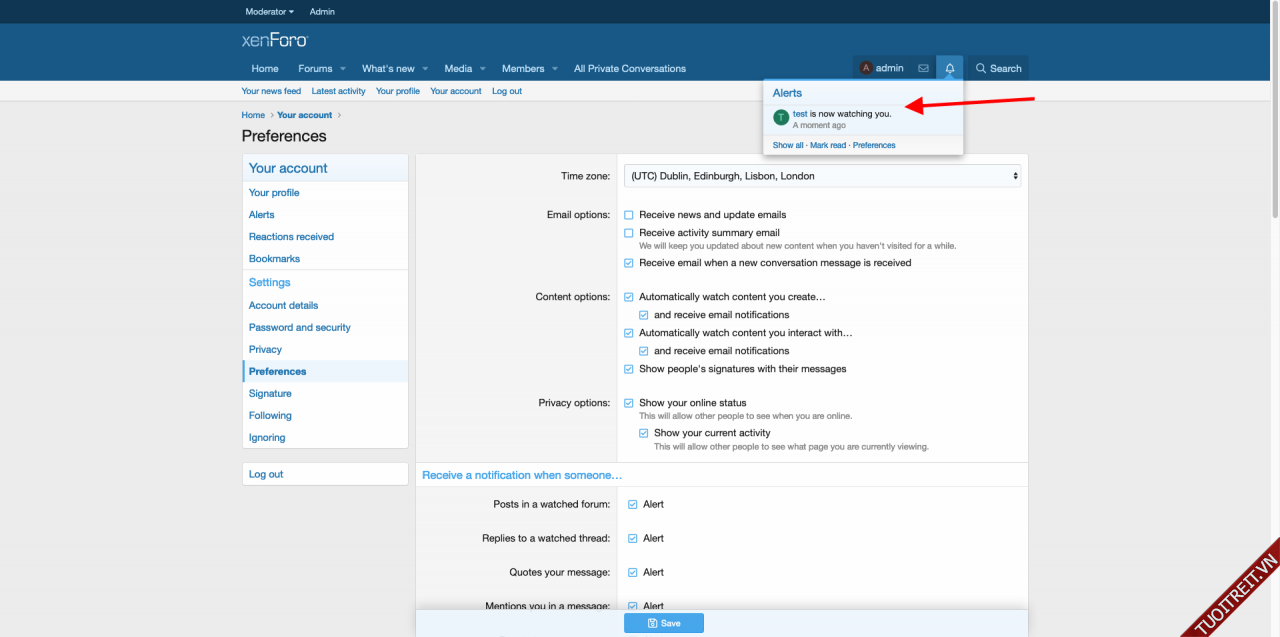Click Mark read in Alerts popup
Image resolution: width=1280 pixels, height=637 pixels.
pos(828,145)
